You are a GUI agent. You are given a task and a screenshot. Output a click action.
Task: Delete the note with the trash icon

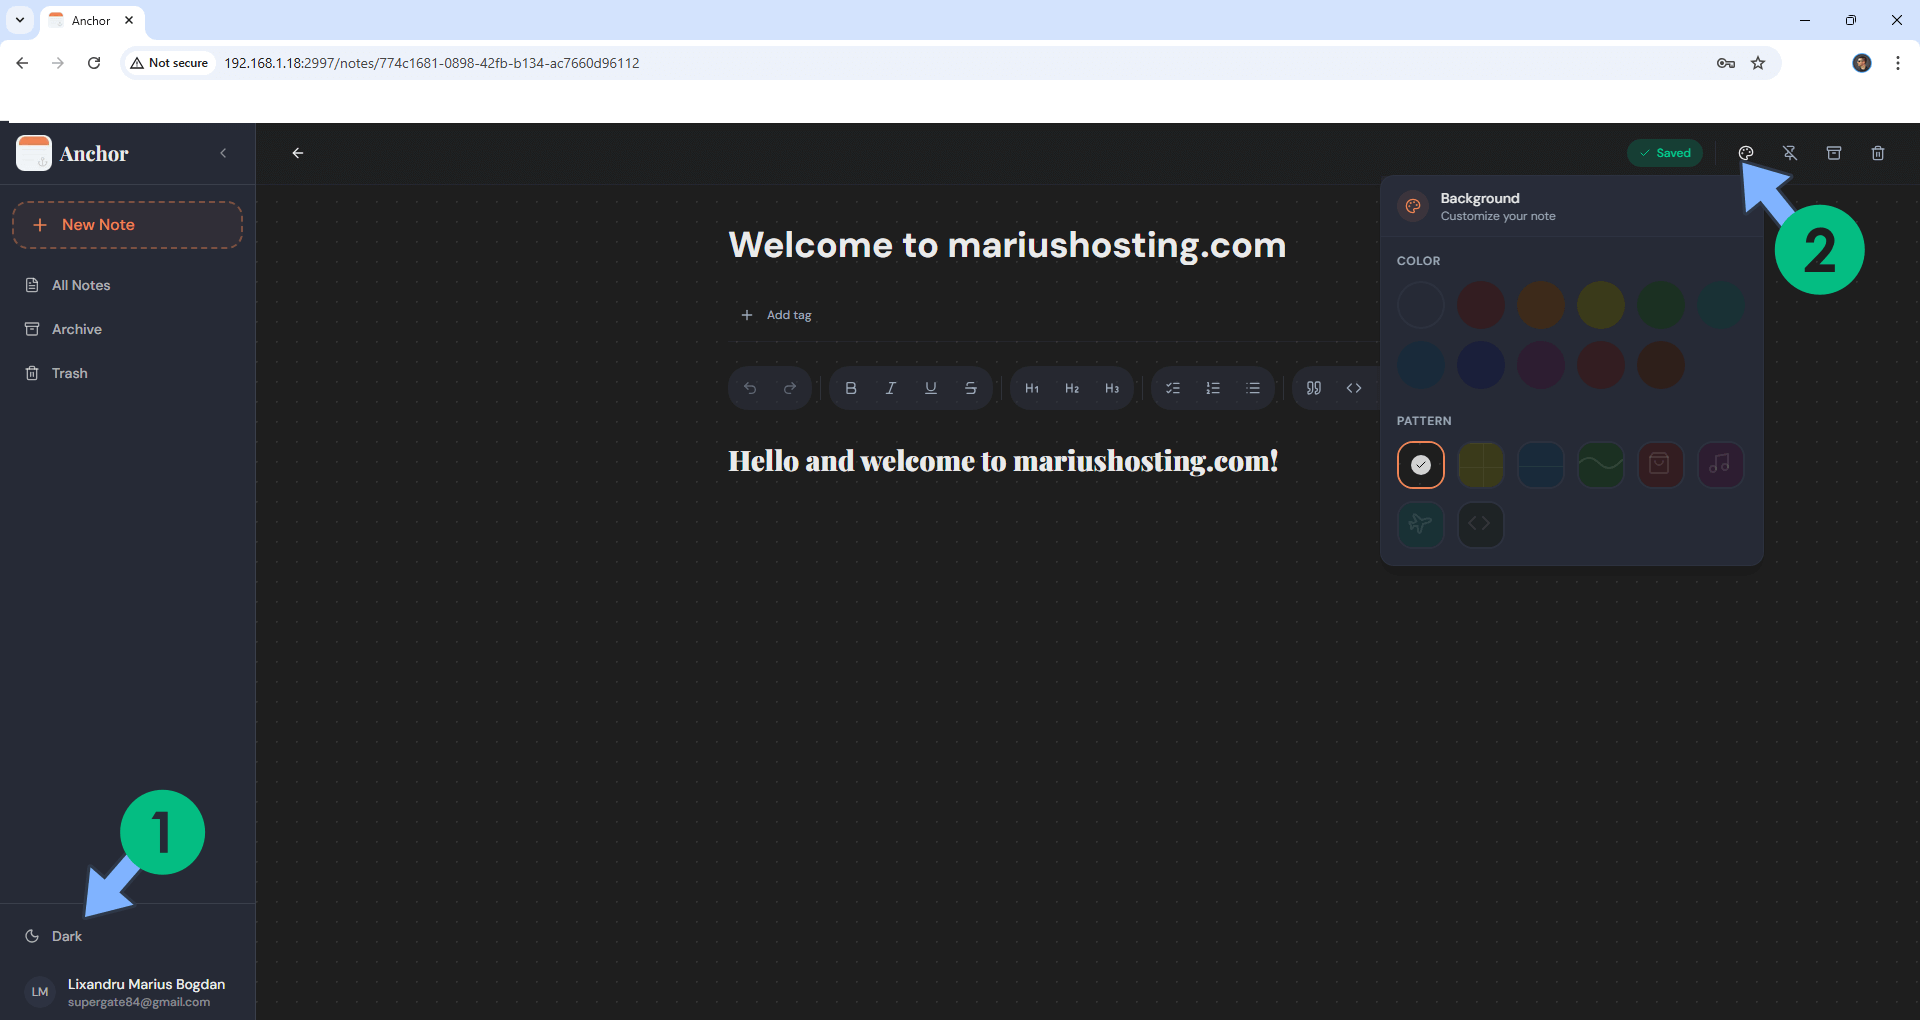pos(1878,153)
